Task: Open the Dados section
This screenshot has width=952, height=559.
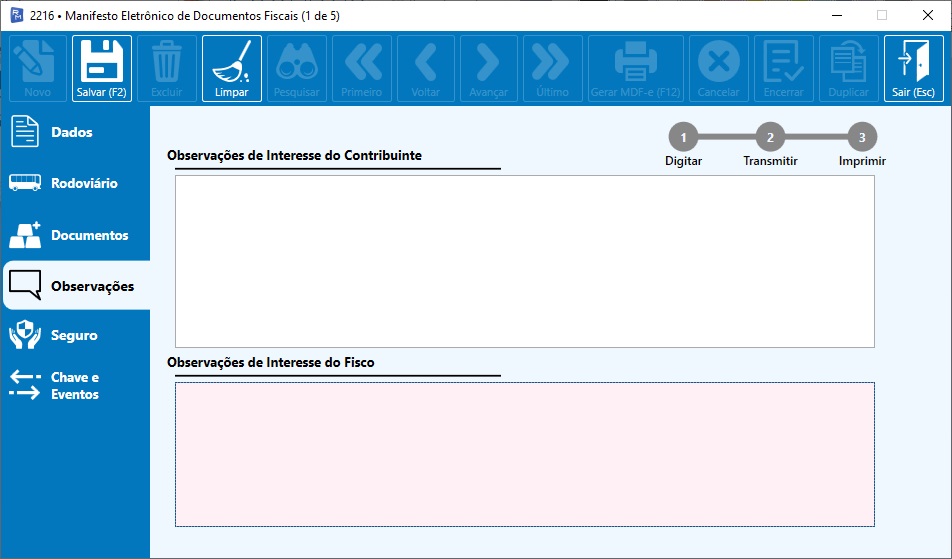Action: click(75, 132)
